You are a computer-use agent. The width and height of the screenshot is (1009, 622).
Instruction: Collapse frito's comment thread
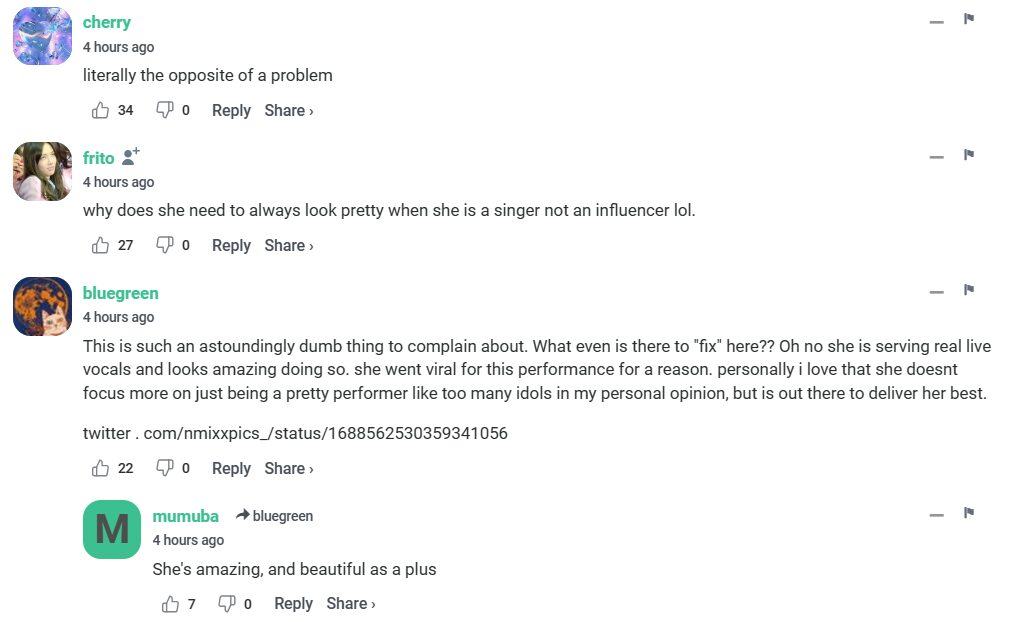click(x=936, y=156)
